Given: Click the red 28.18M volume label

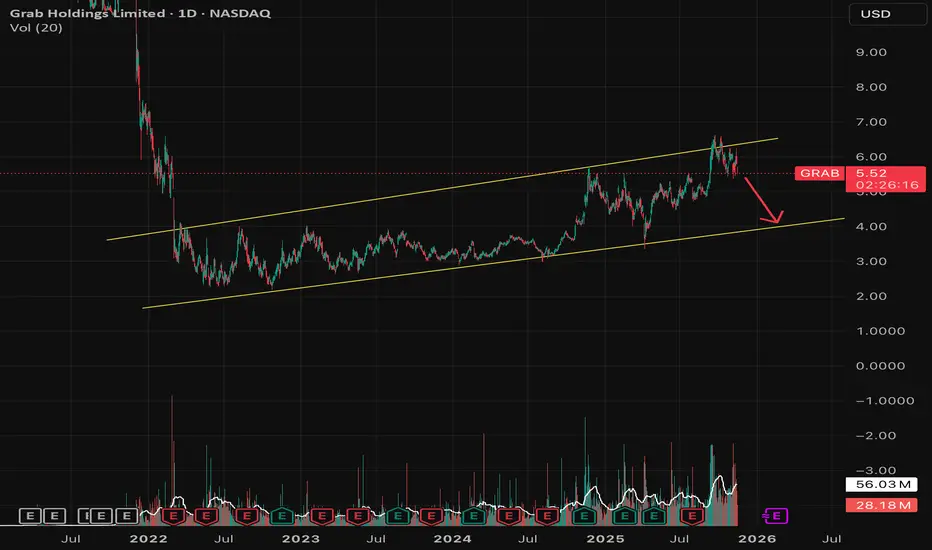Looking at the screenshot, I should [x=881, y=505].
